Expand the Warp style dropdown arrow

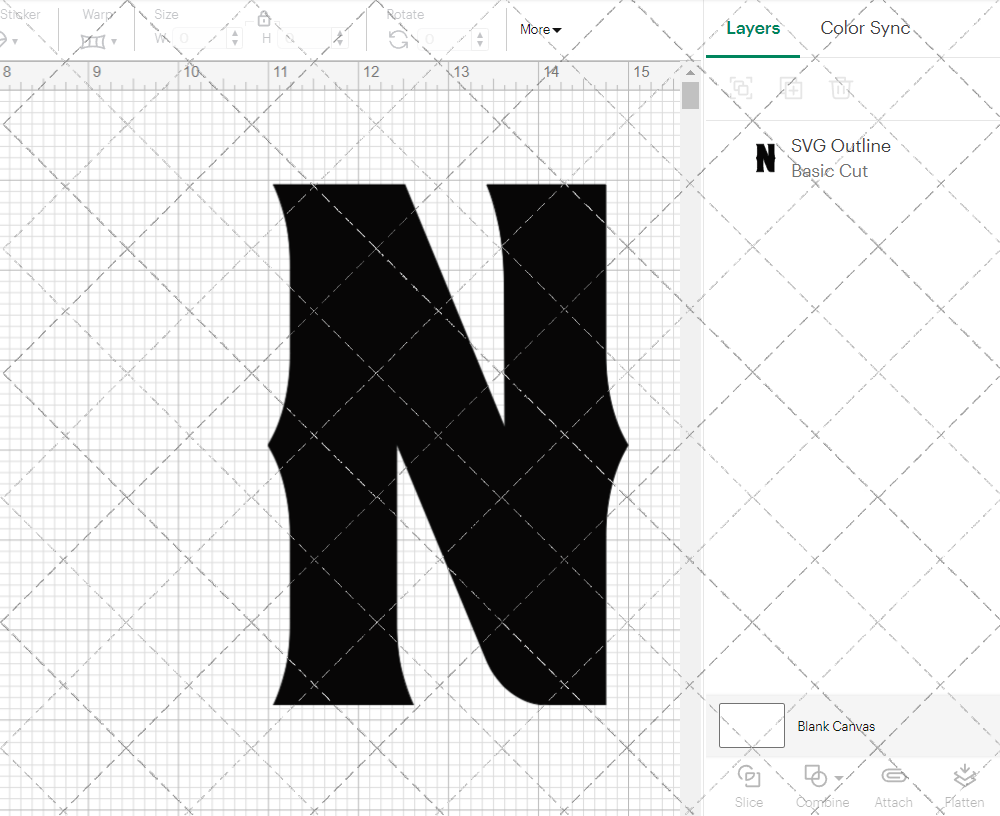(x=113, y=40)
